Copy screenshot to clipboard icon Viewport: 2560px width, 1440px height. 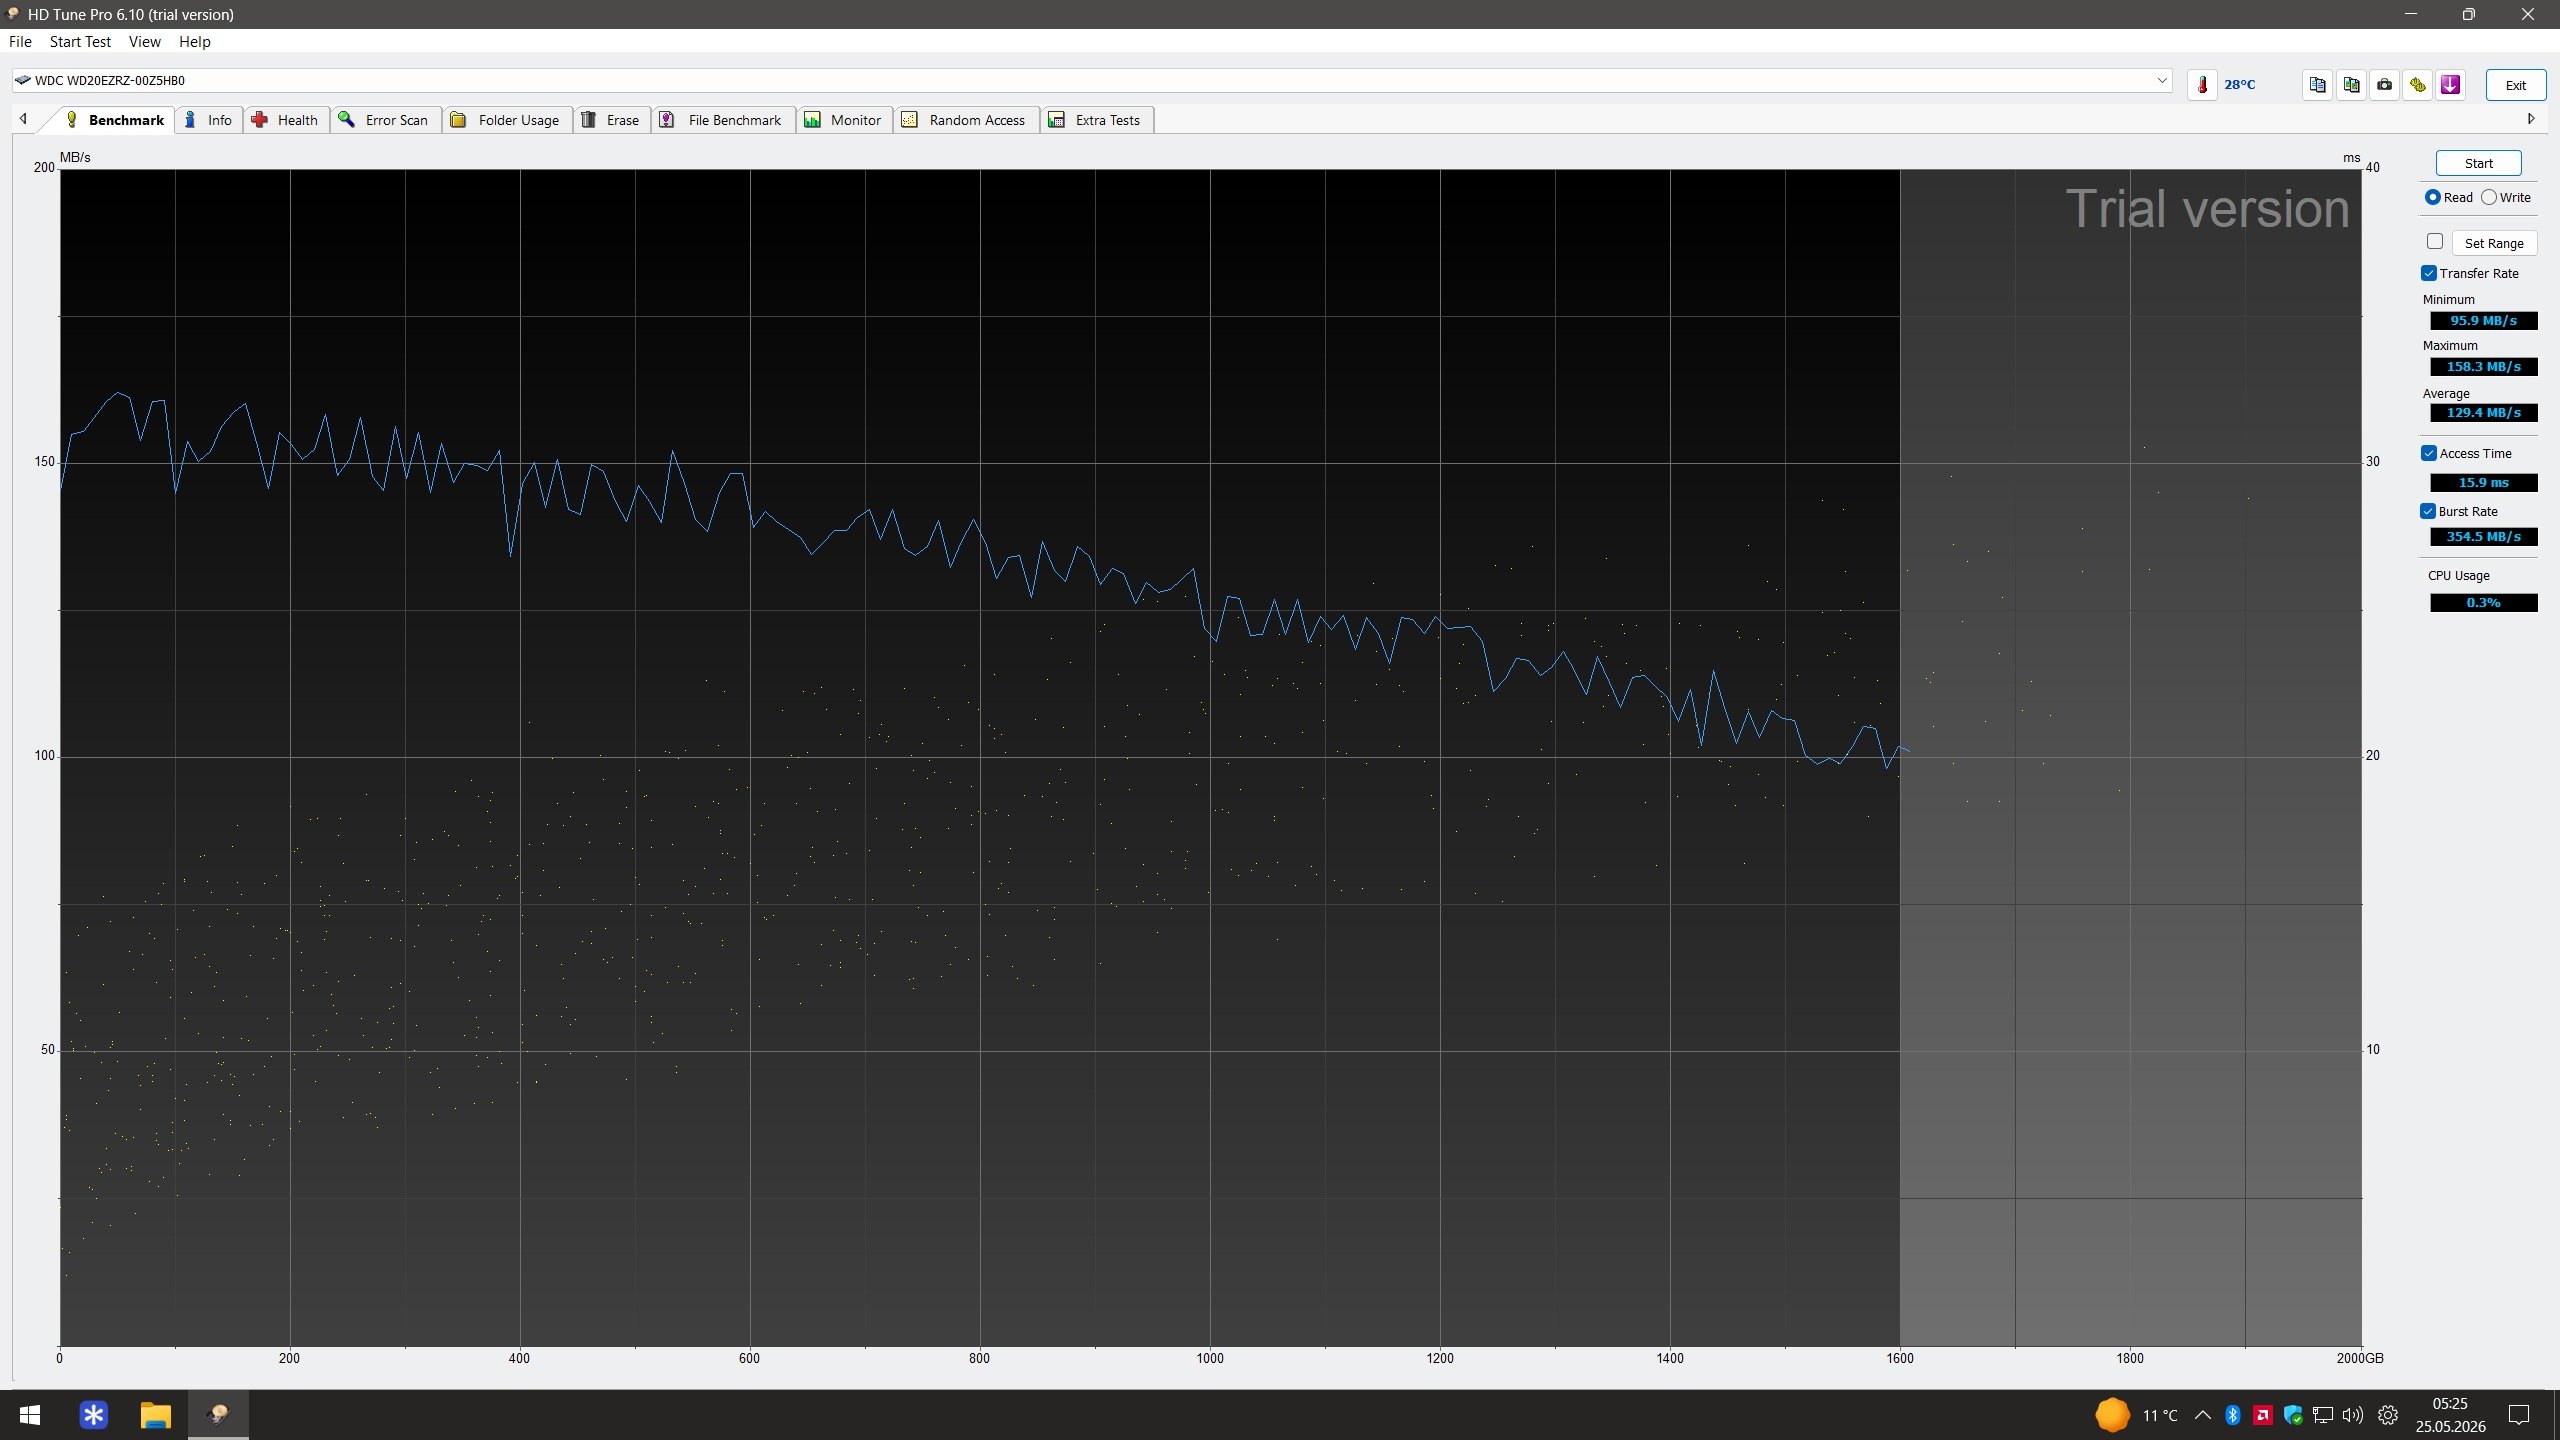click(x=2351, y=85)
